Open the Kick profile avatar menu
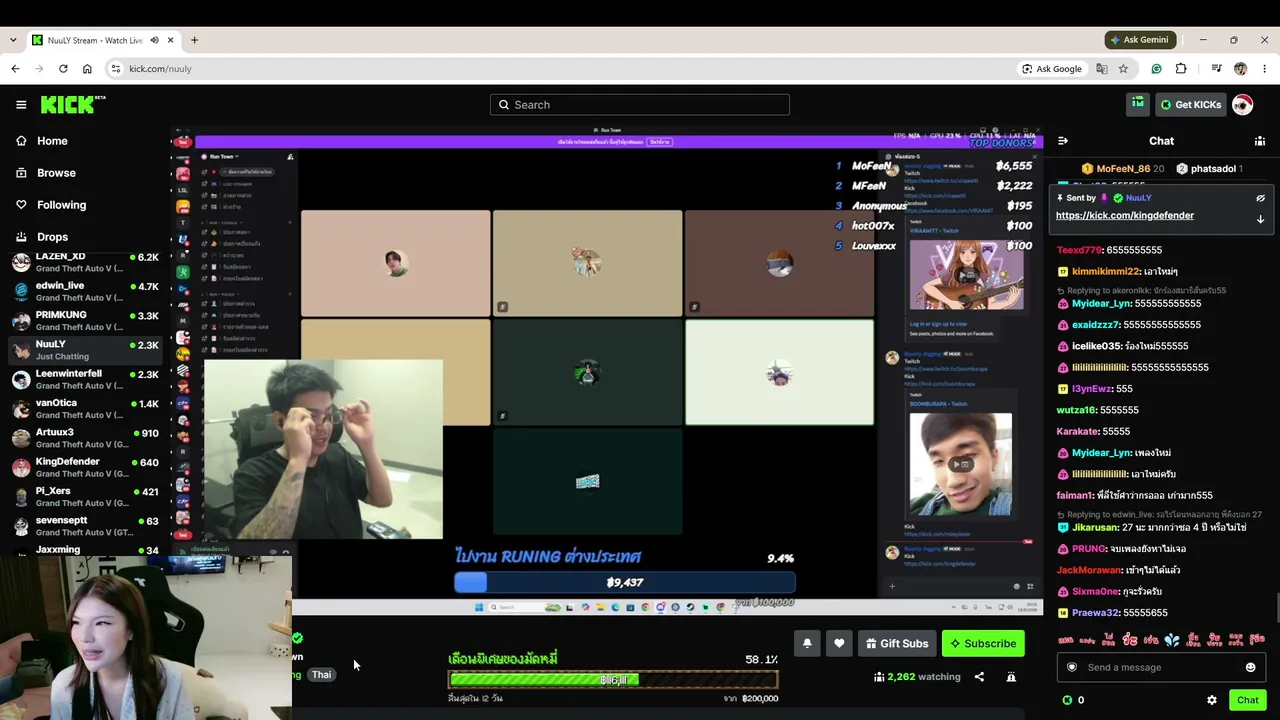The image size is (1280, 720). [x=1242, y=104]
